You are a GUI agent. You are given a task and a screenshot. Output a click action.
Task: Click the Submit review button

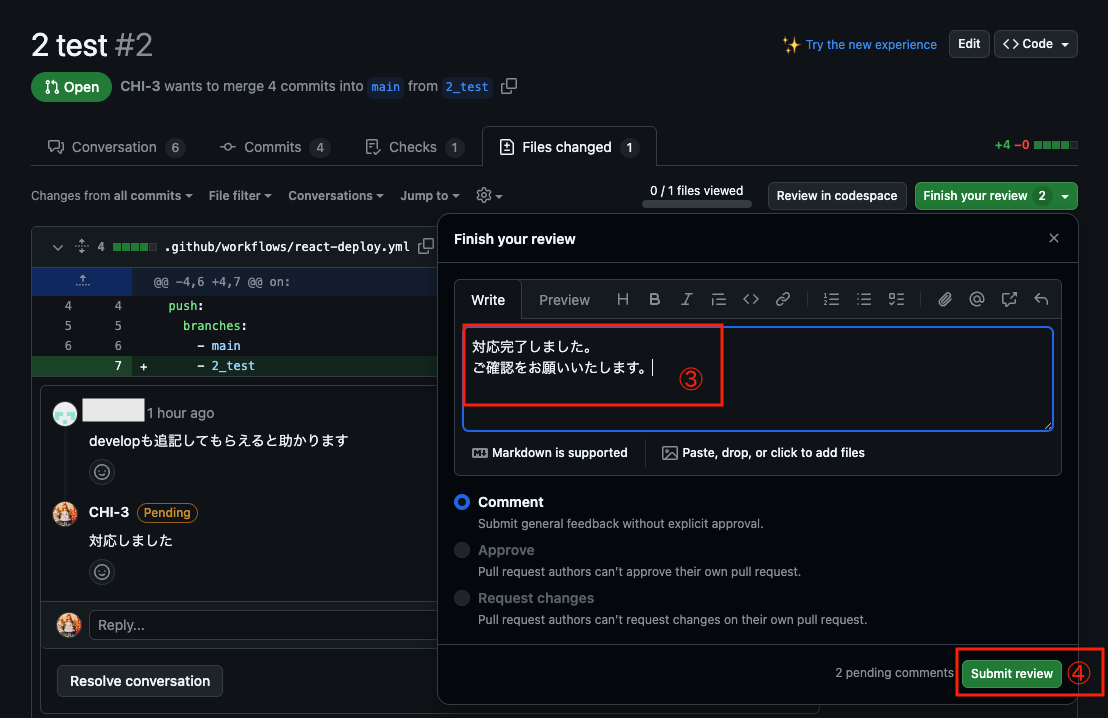pyautogui.click(x=1011, y=673)
